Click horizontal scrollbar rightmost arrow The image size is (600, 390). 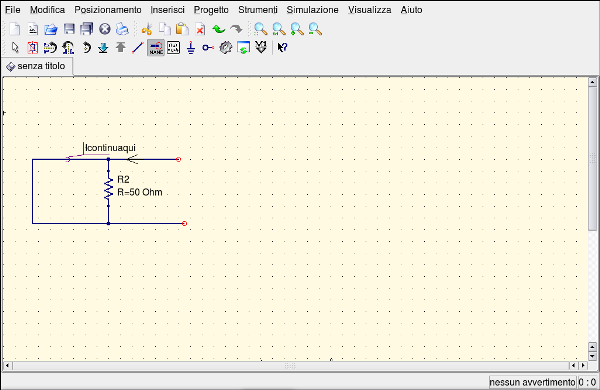tap(583, 366)
